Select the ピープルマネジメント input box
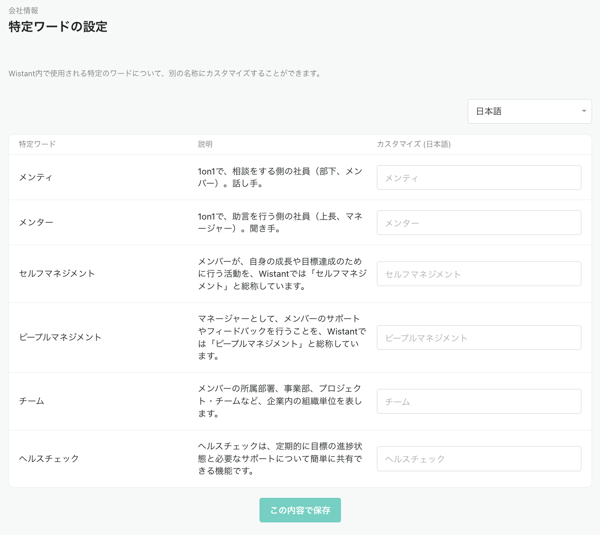This screenshot has height=535, width=600. [478, 338]
